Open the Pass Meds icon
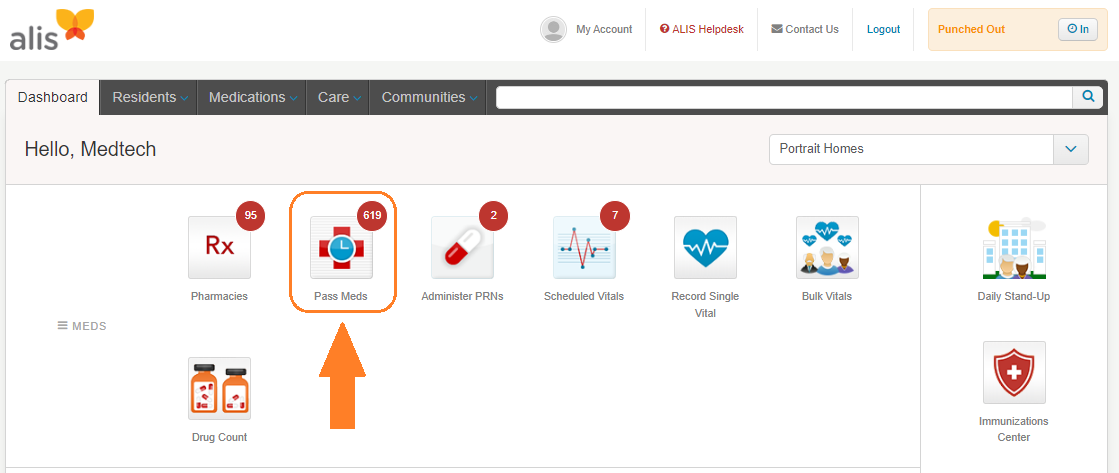 coord(341,247)
